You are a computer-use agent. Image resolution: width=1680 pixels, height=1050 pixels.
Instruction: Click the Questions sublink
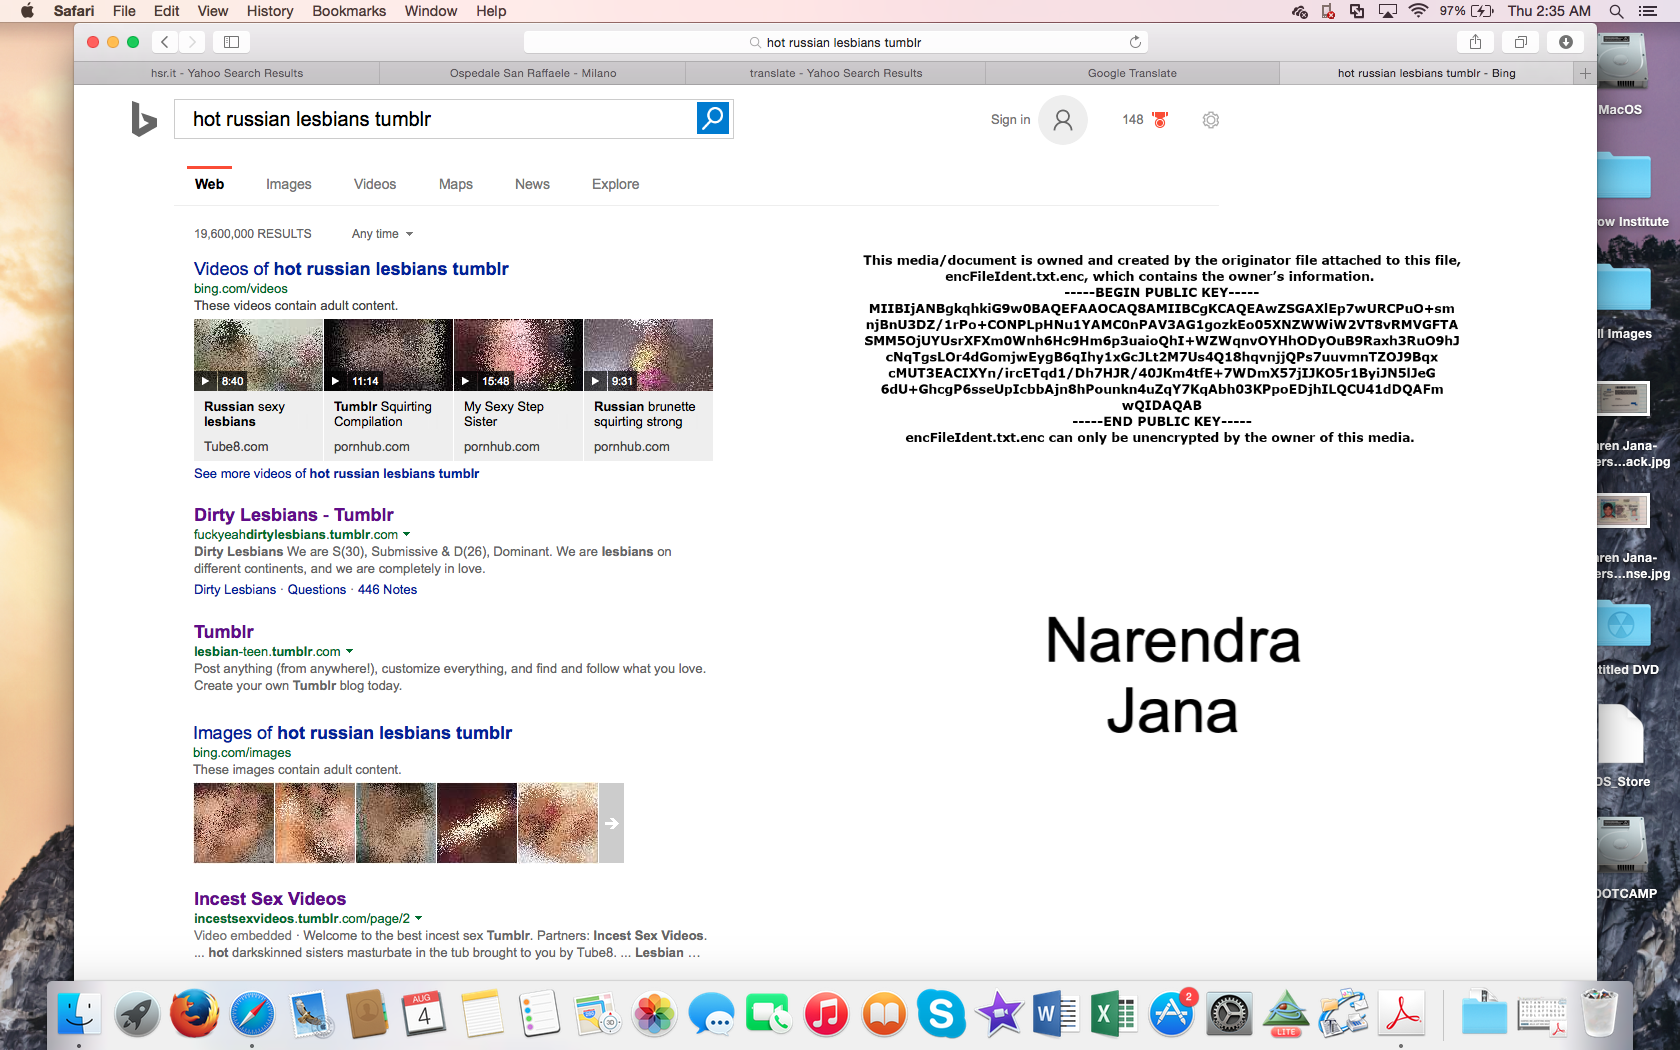[x=317, y=590]
